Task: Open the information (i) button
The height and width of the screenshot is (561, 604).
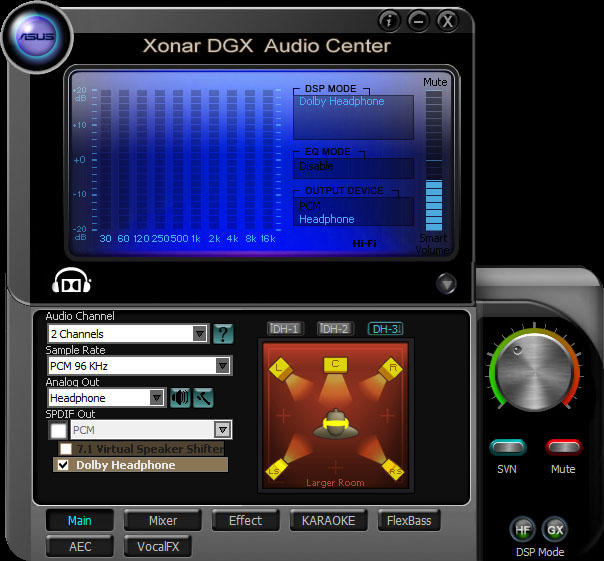Action: coord(389,21)
